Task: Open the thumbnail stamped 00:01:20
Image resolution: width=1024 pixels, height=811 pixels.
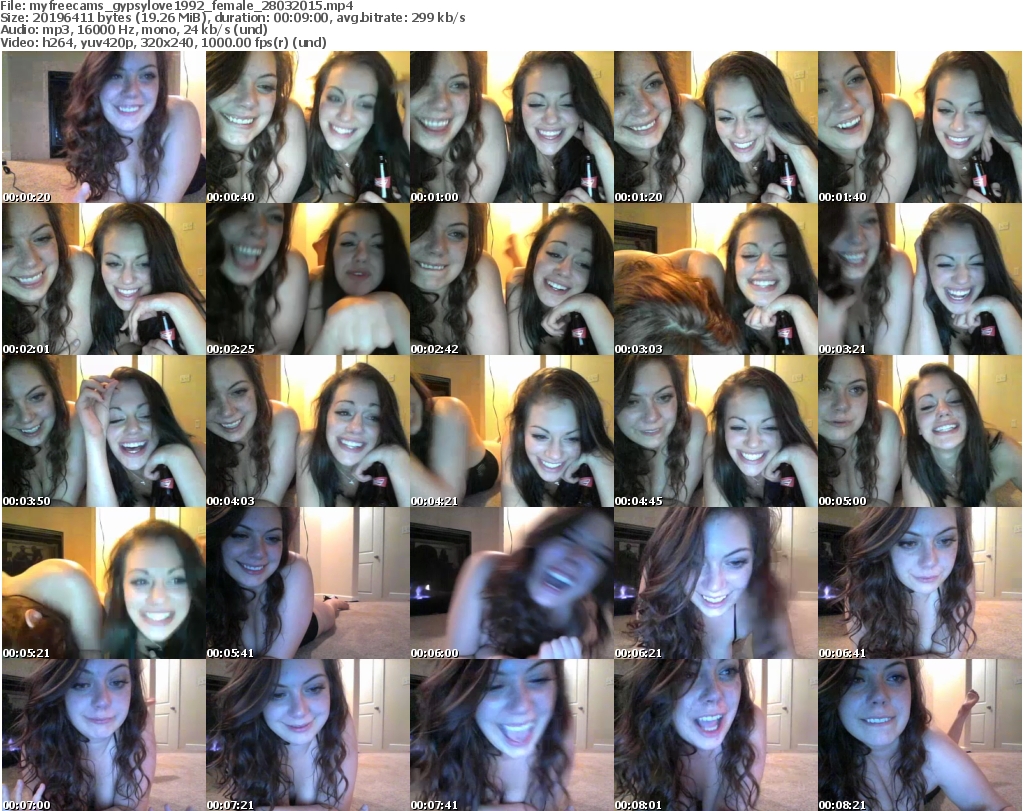Action: (x=716, y=127)
